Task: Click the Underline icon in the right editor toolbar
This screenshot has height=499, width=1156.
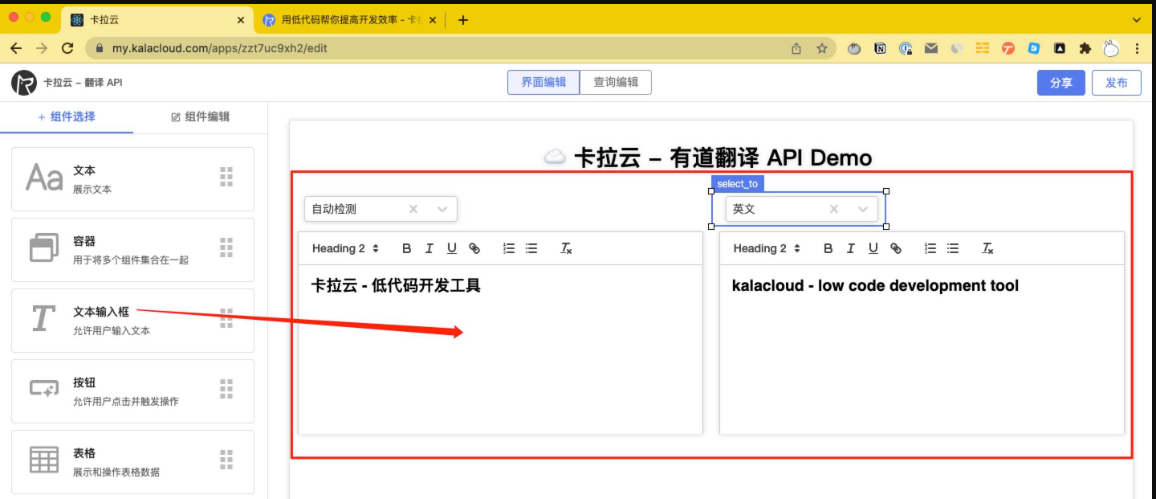Action: (873, 248)
